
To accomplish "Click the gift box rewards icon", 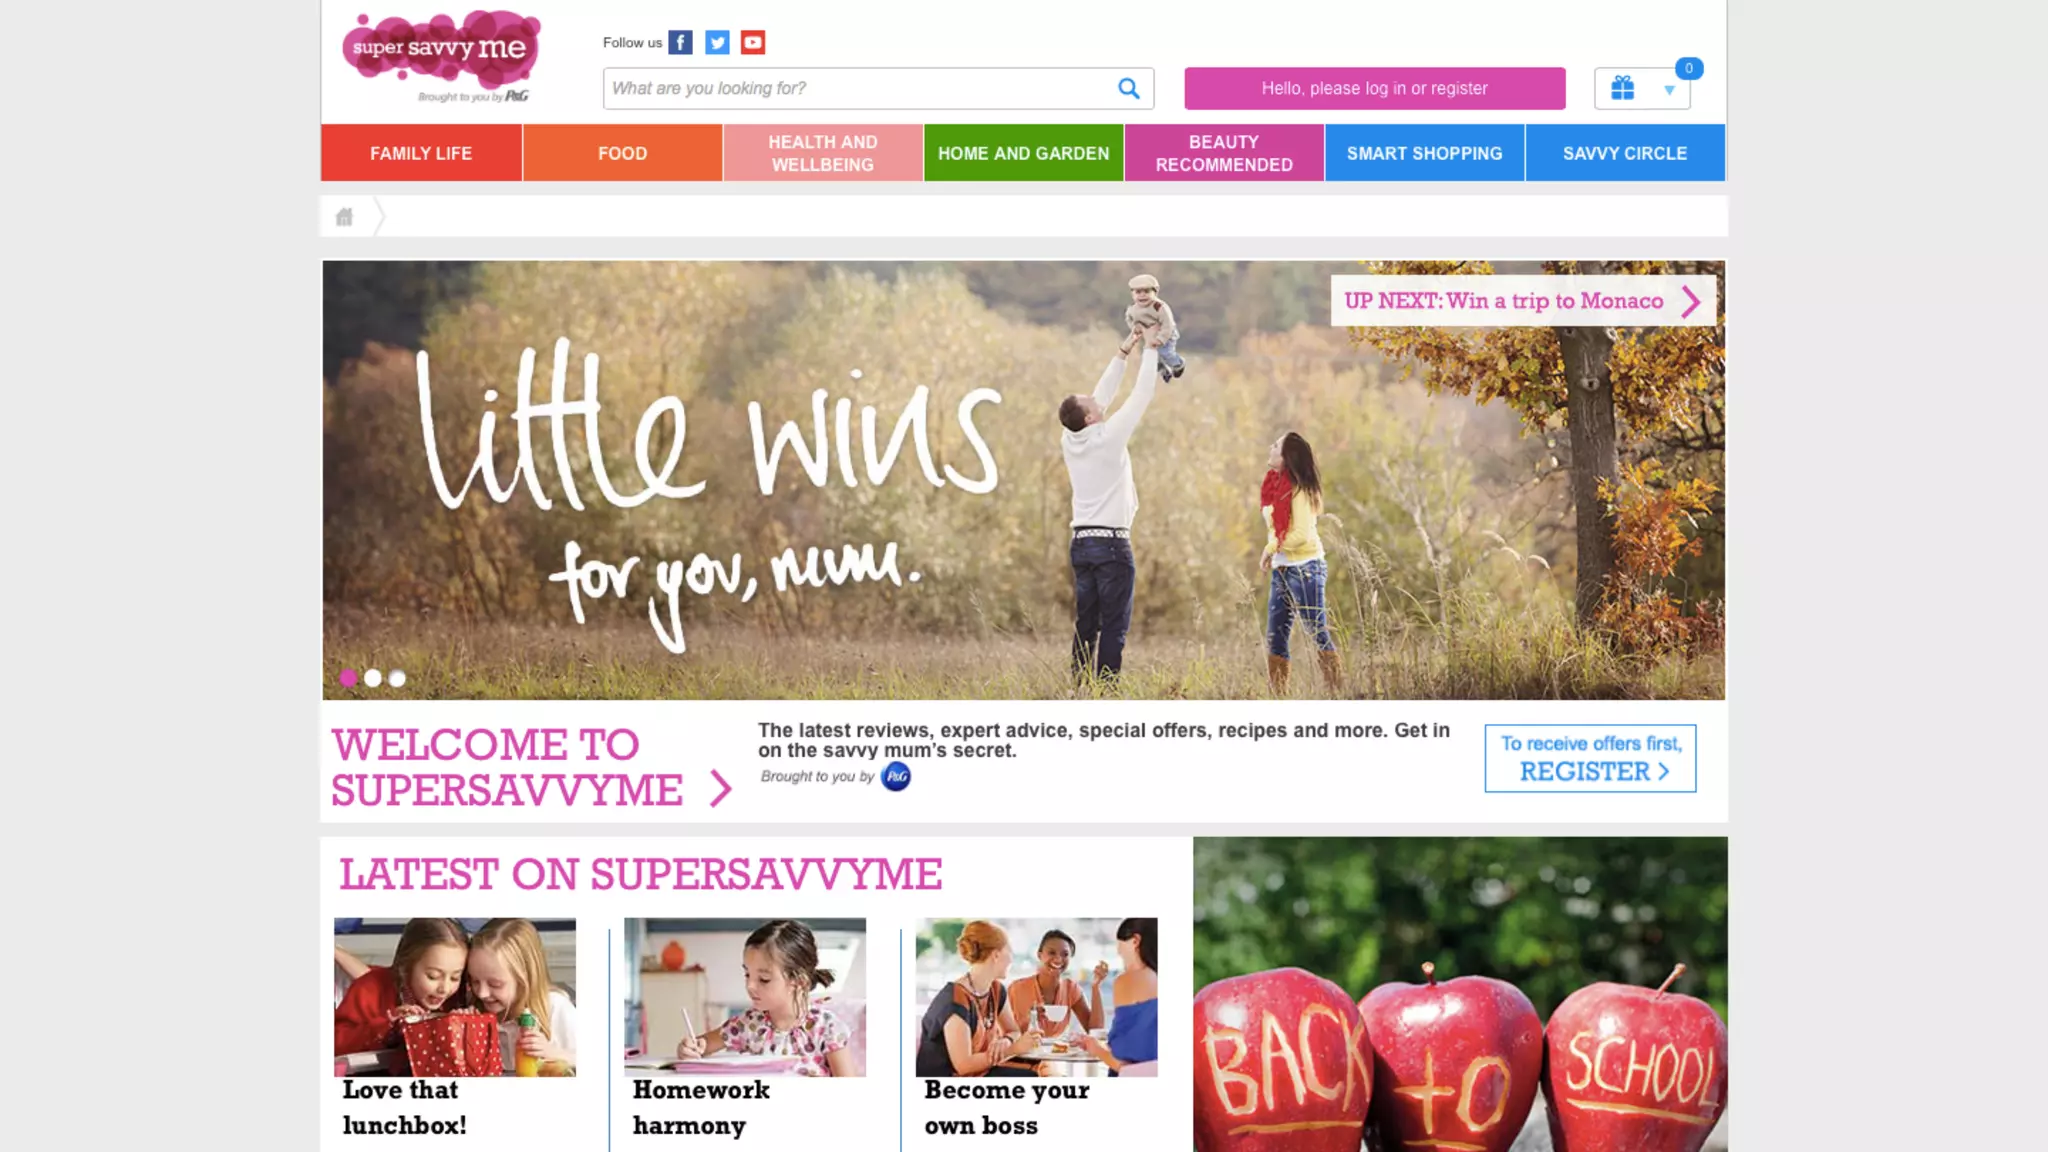I will (x=1623, y=88).
